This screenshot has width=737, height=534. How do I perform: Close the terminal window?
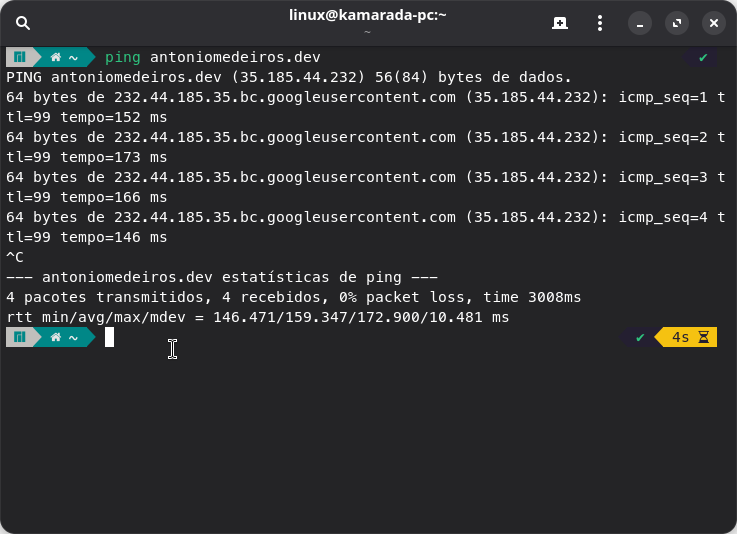(x=713, y=23)
